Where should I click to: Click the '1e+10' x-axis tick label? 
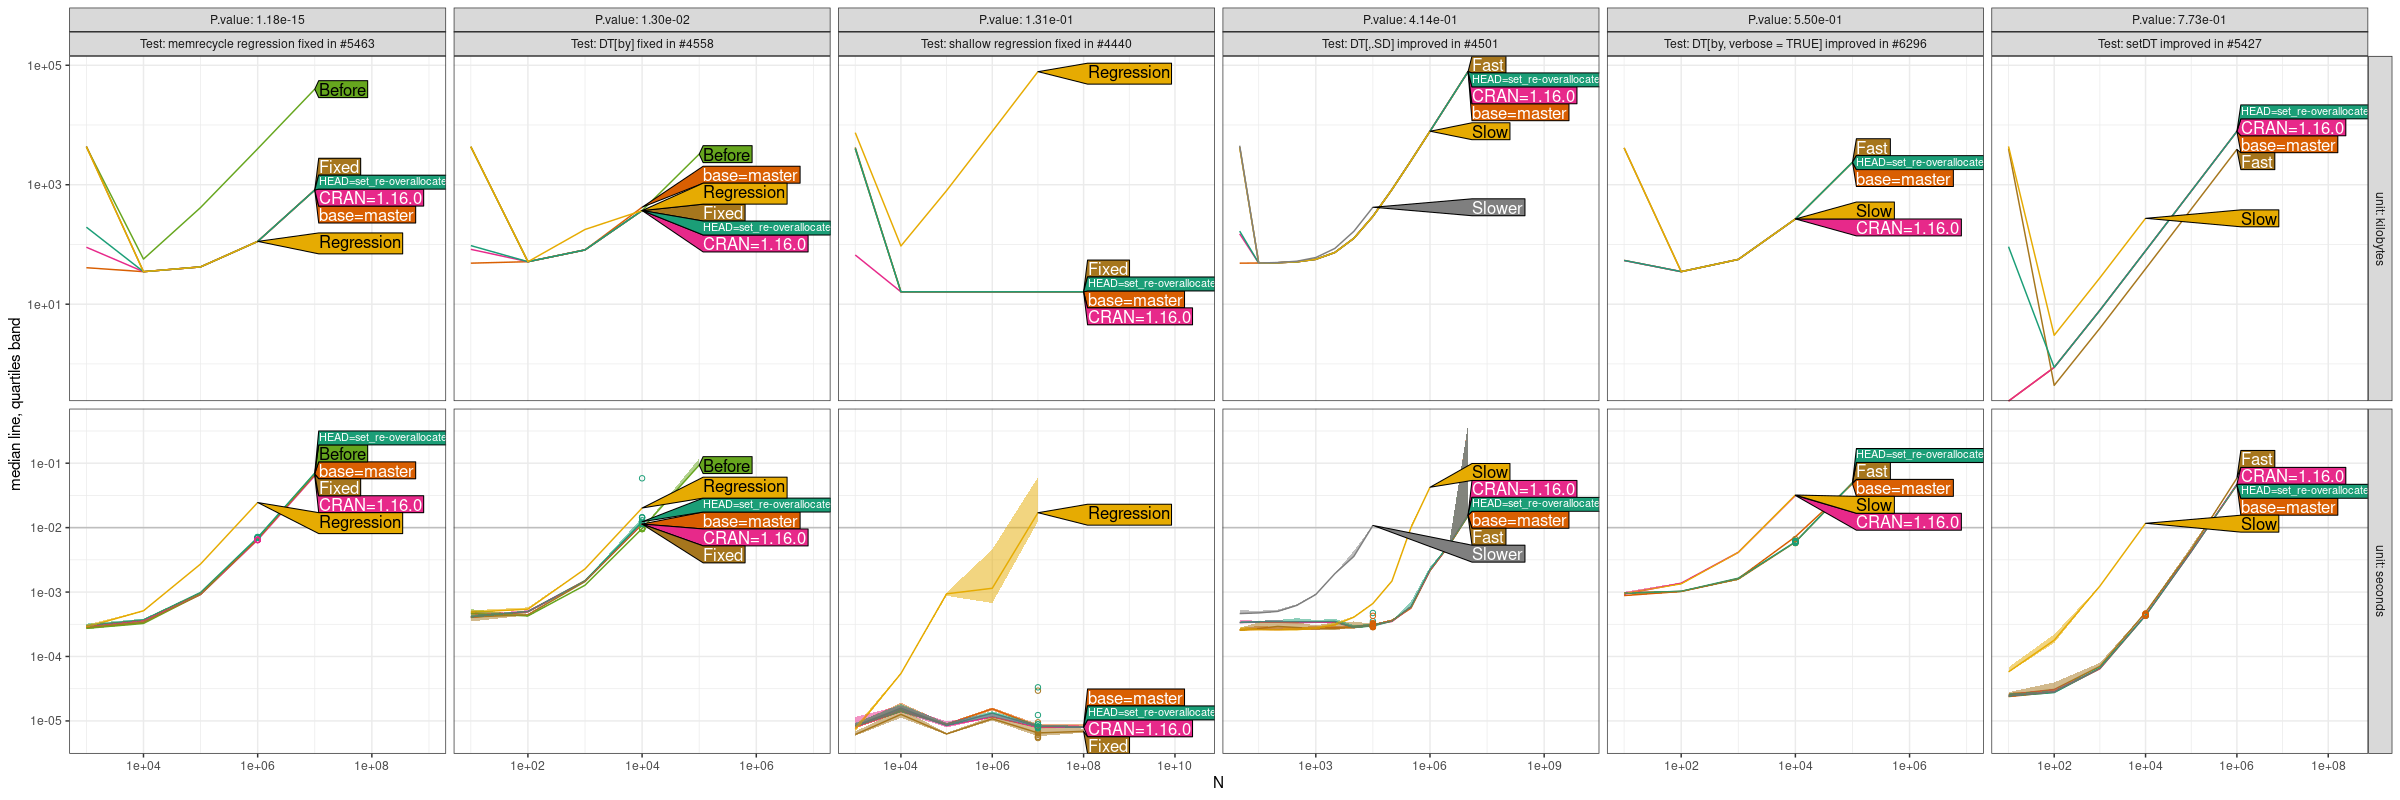1175,766
